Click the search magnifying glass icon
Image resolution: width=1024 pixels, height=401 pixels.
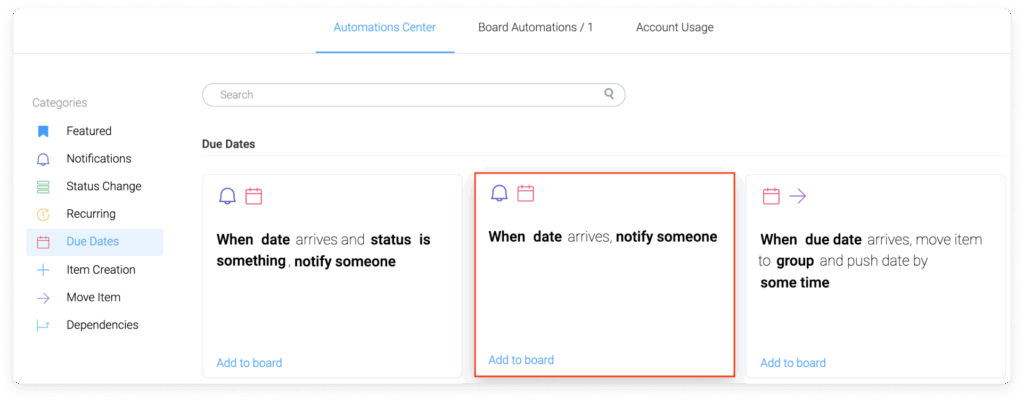pyautogui.click(x=609, y=94)
